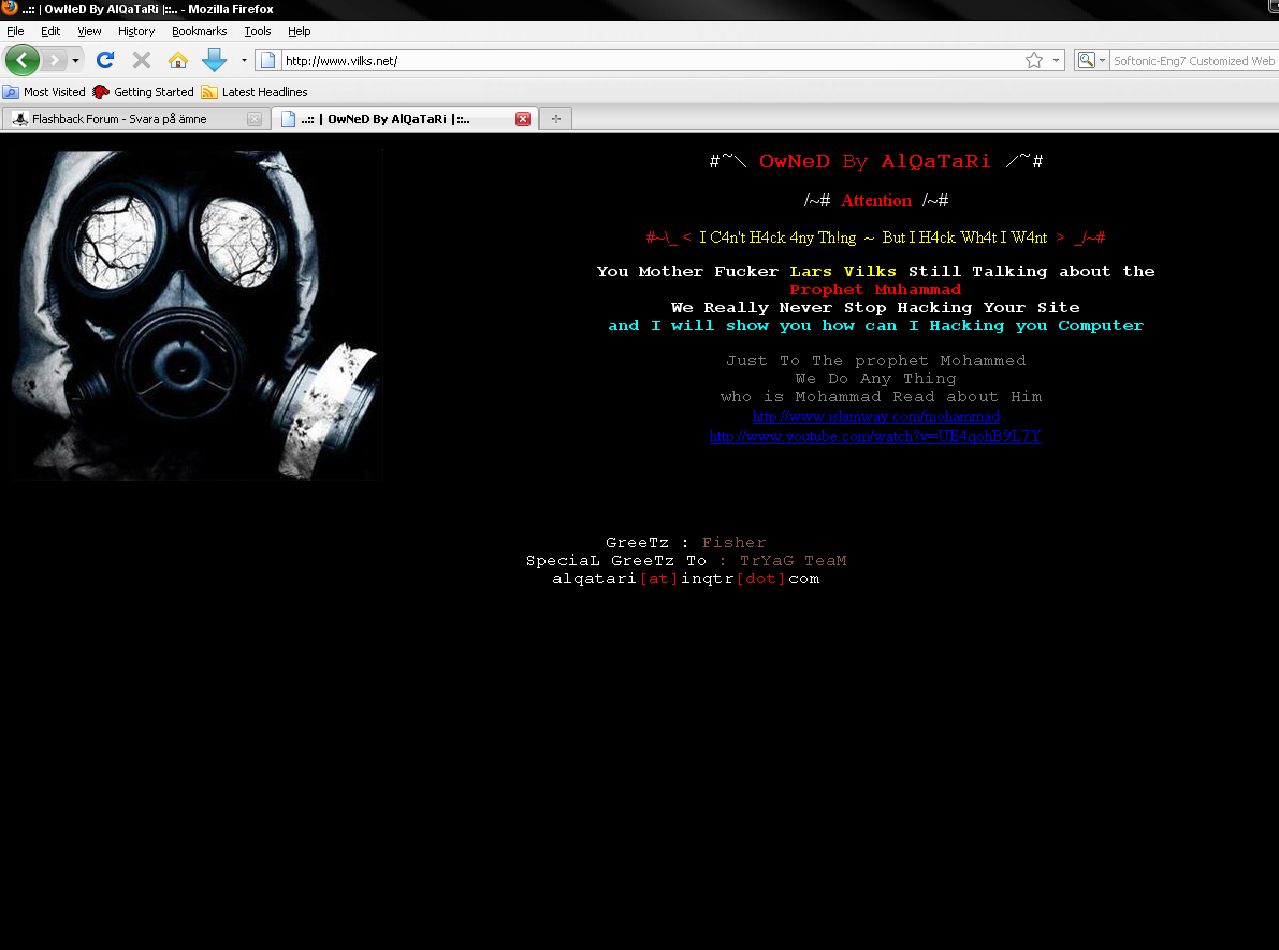
Task: Open the recent pages history dropdown arrow
Action: [75, 61]
